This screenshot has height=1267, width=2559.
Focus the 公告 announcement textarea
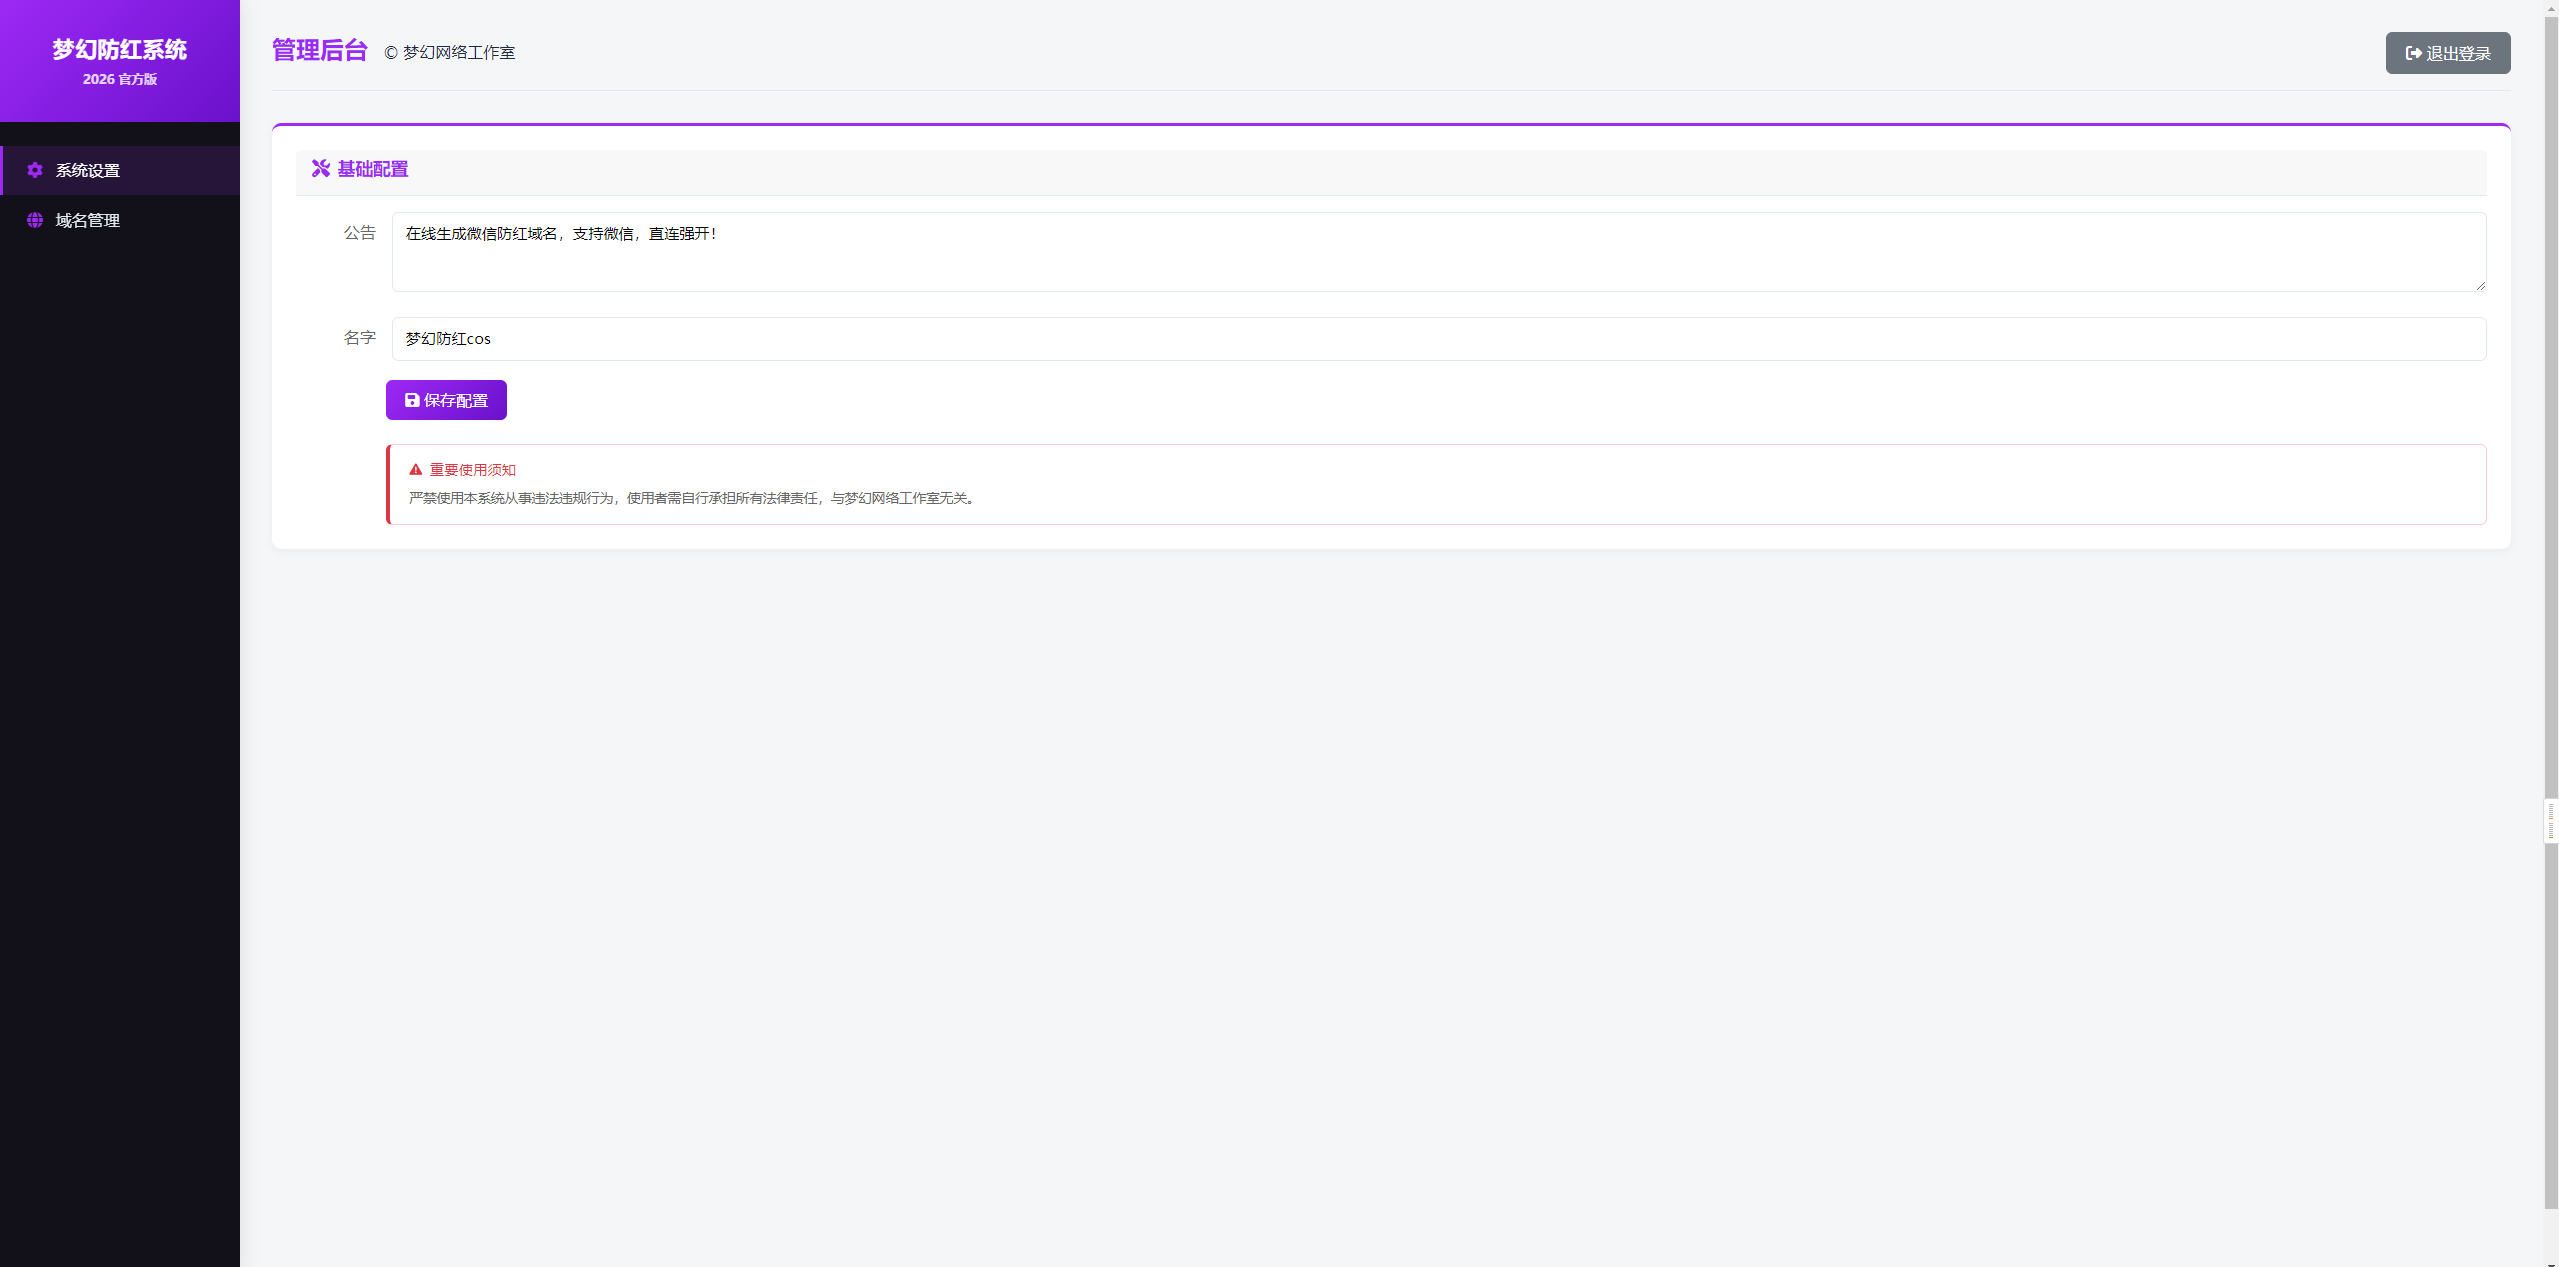1438,252
